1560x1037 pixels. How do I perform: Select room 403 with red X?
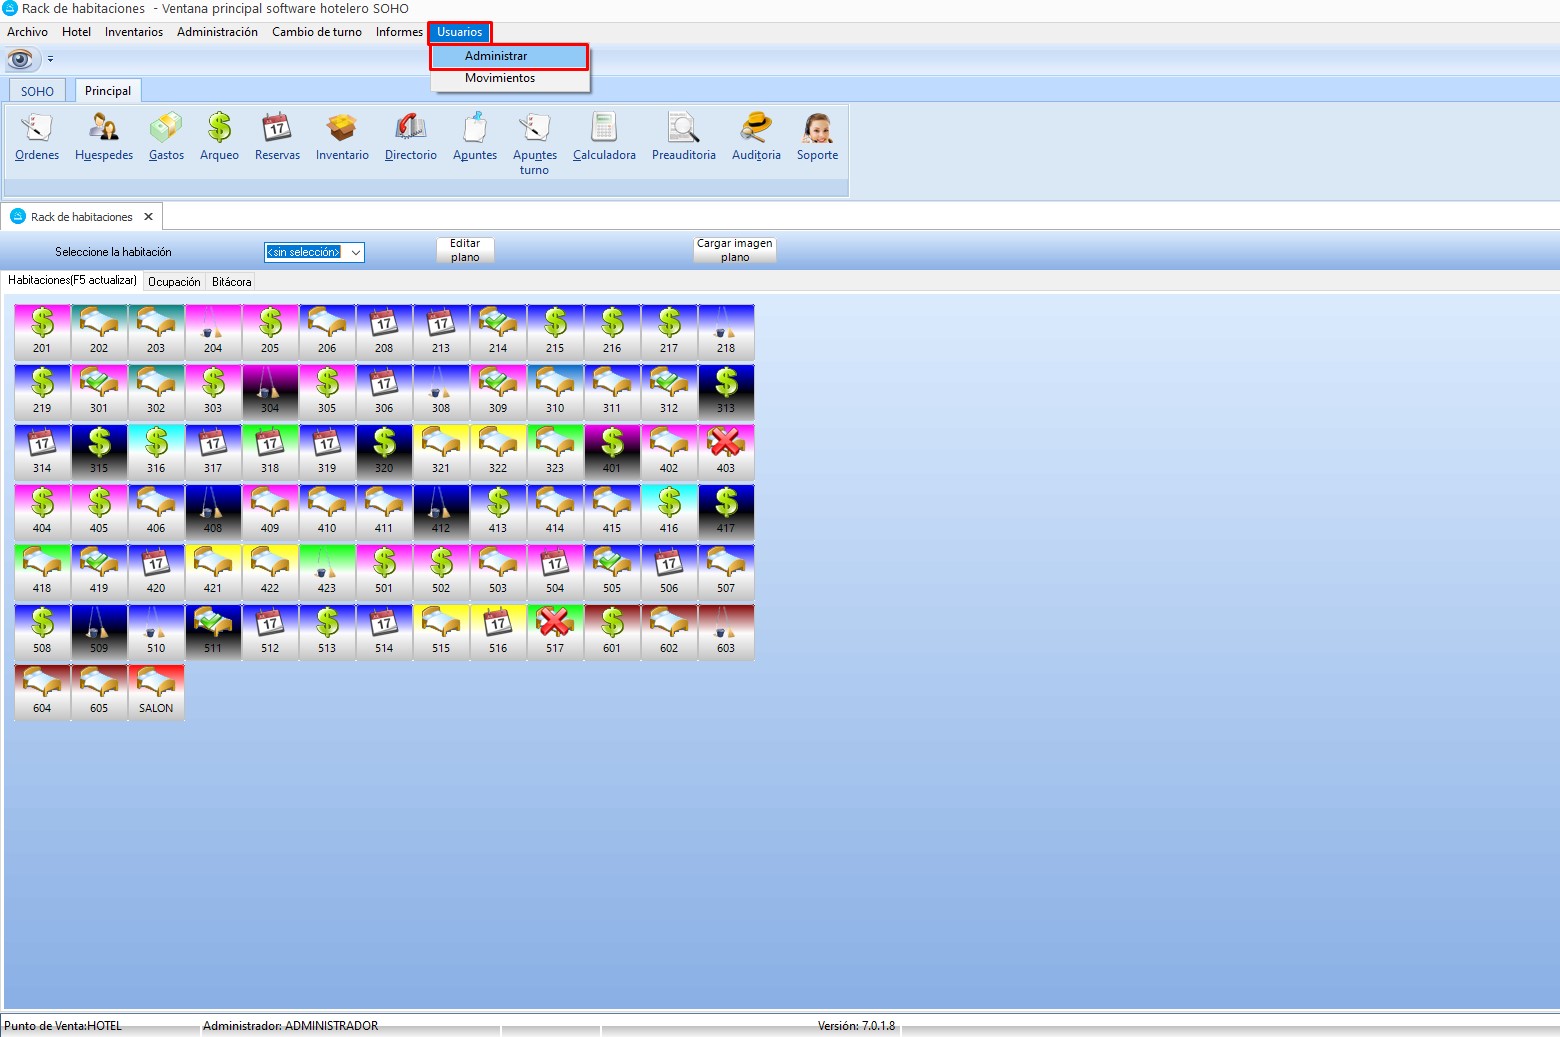tap(726, 451)
